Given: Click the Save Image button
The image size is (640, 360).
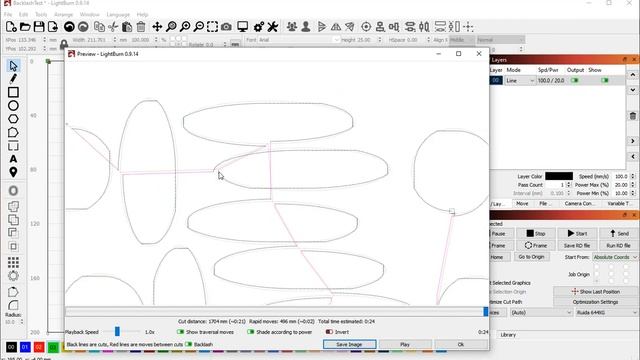Looking at the screenshot, I should click(x=349, y=344).
